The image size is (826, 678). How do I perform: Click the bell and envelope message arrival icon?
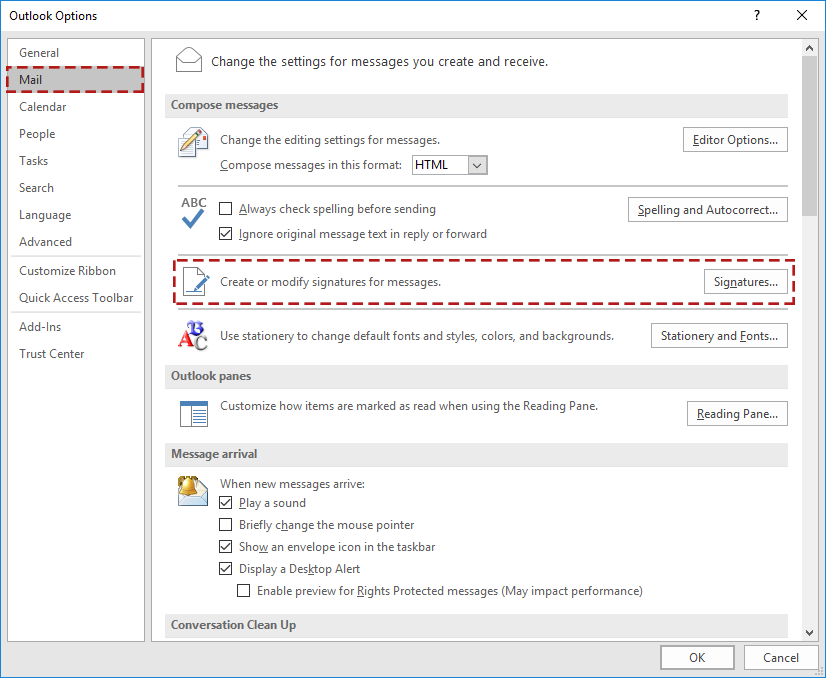tap(192, 491)
